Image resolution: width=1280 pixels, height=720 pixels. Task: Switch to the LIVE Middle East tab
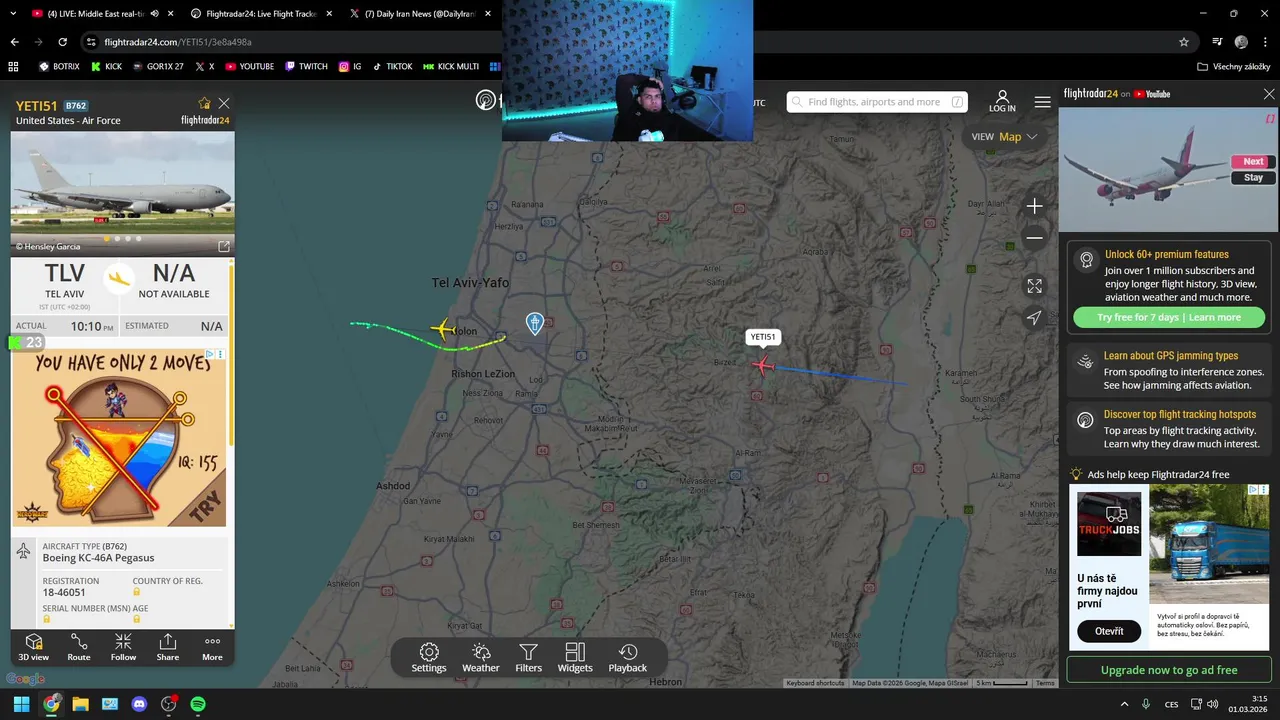tap(96, 14)
